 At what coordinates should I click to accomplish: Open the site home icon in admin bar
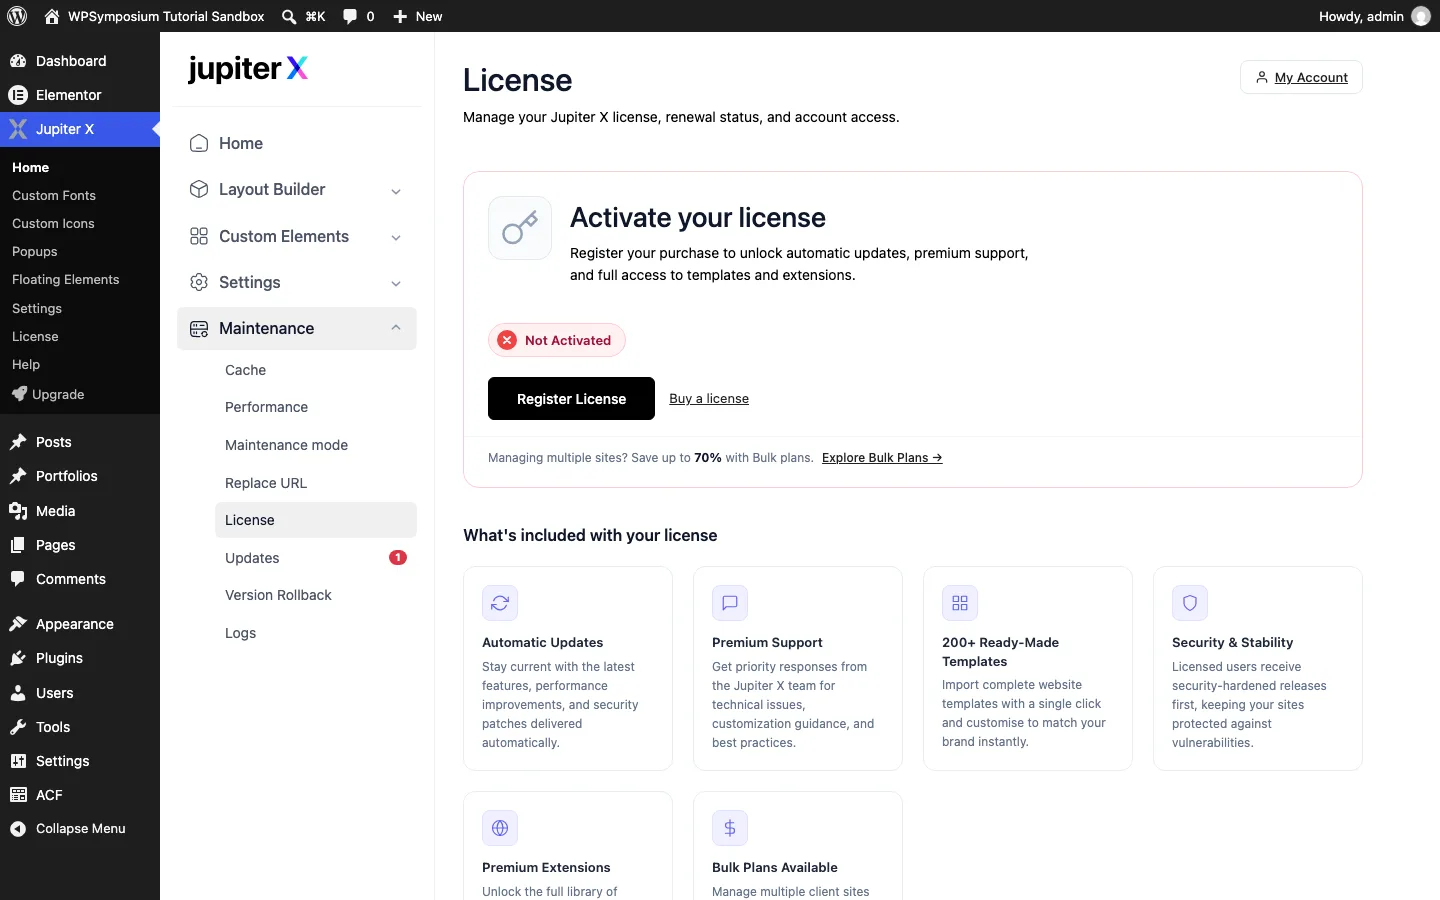pos(52,16)
